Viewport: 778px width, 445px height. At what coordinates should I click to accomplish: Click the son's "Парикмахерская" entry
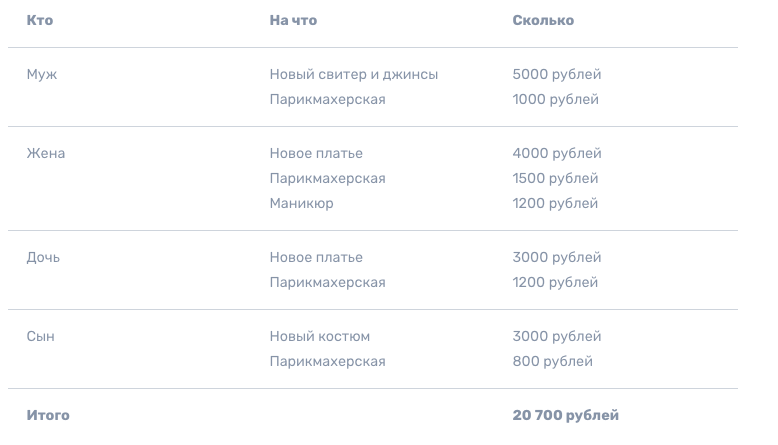pos(327,361)
